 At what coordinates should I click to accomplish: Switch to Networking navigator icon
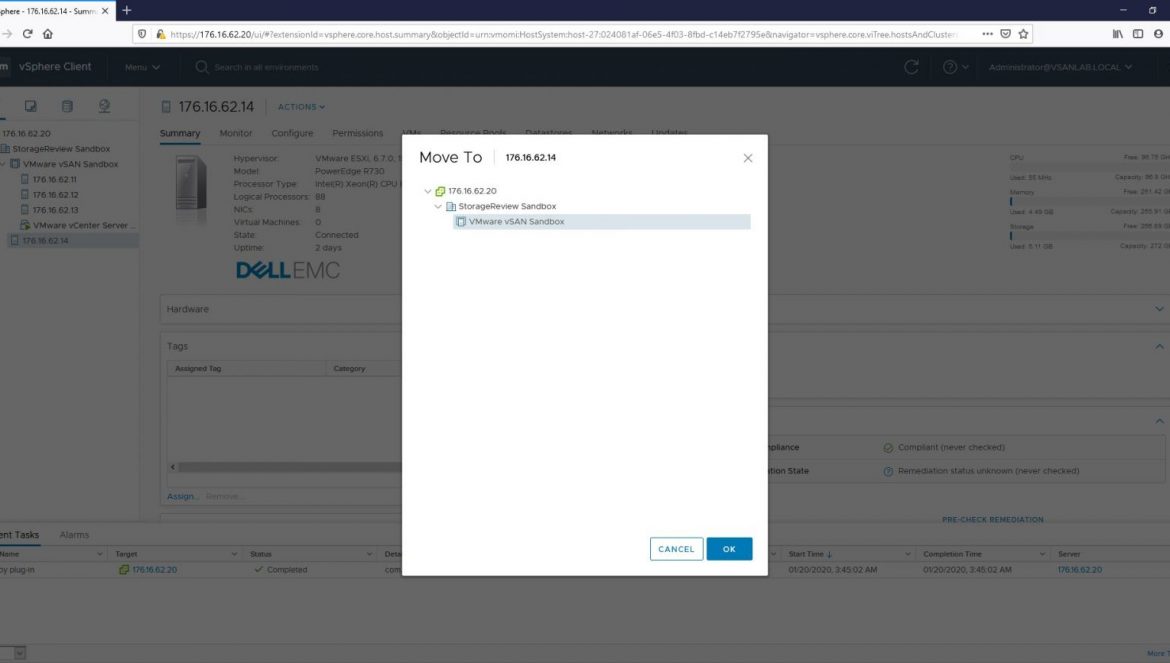pyautogui.click(x=104, y=106)
